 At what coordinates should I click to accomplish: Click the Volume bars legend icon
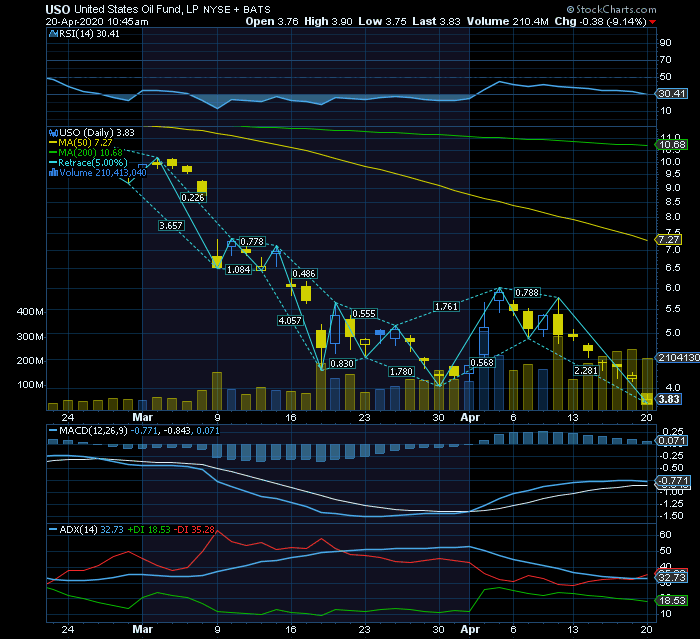[x=54, y=172]
